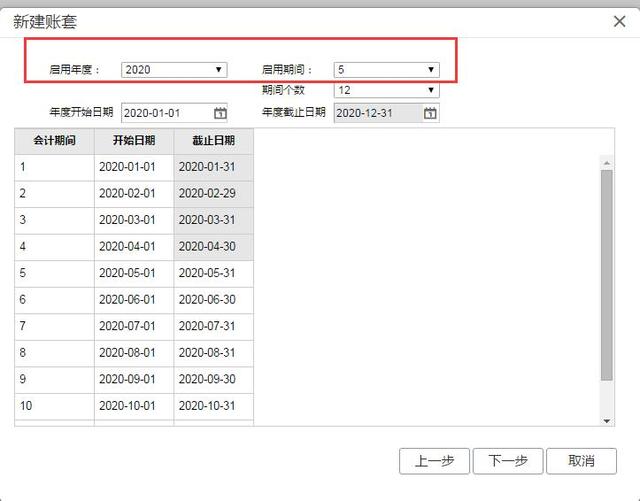
Task: Select end date cell 2020-05-31
Action: click(213, 274)
